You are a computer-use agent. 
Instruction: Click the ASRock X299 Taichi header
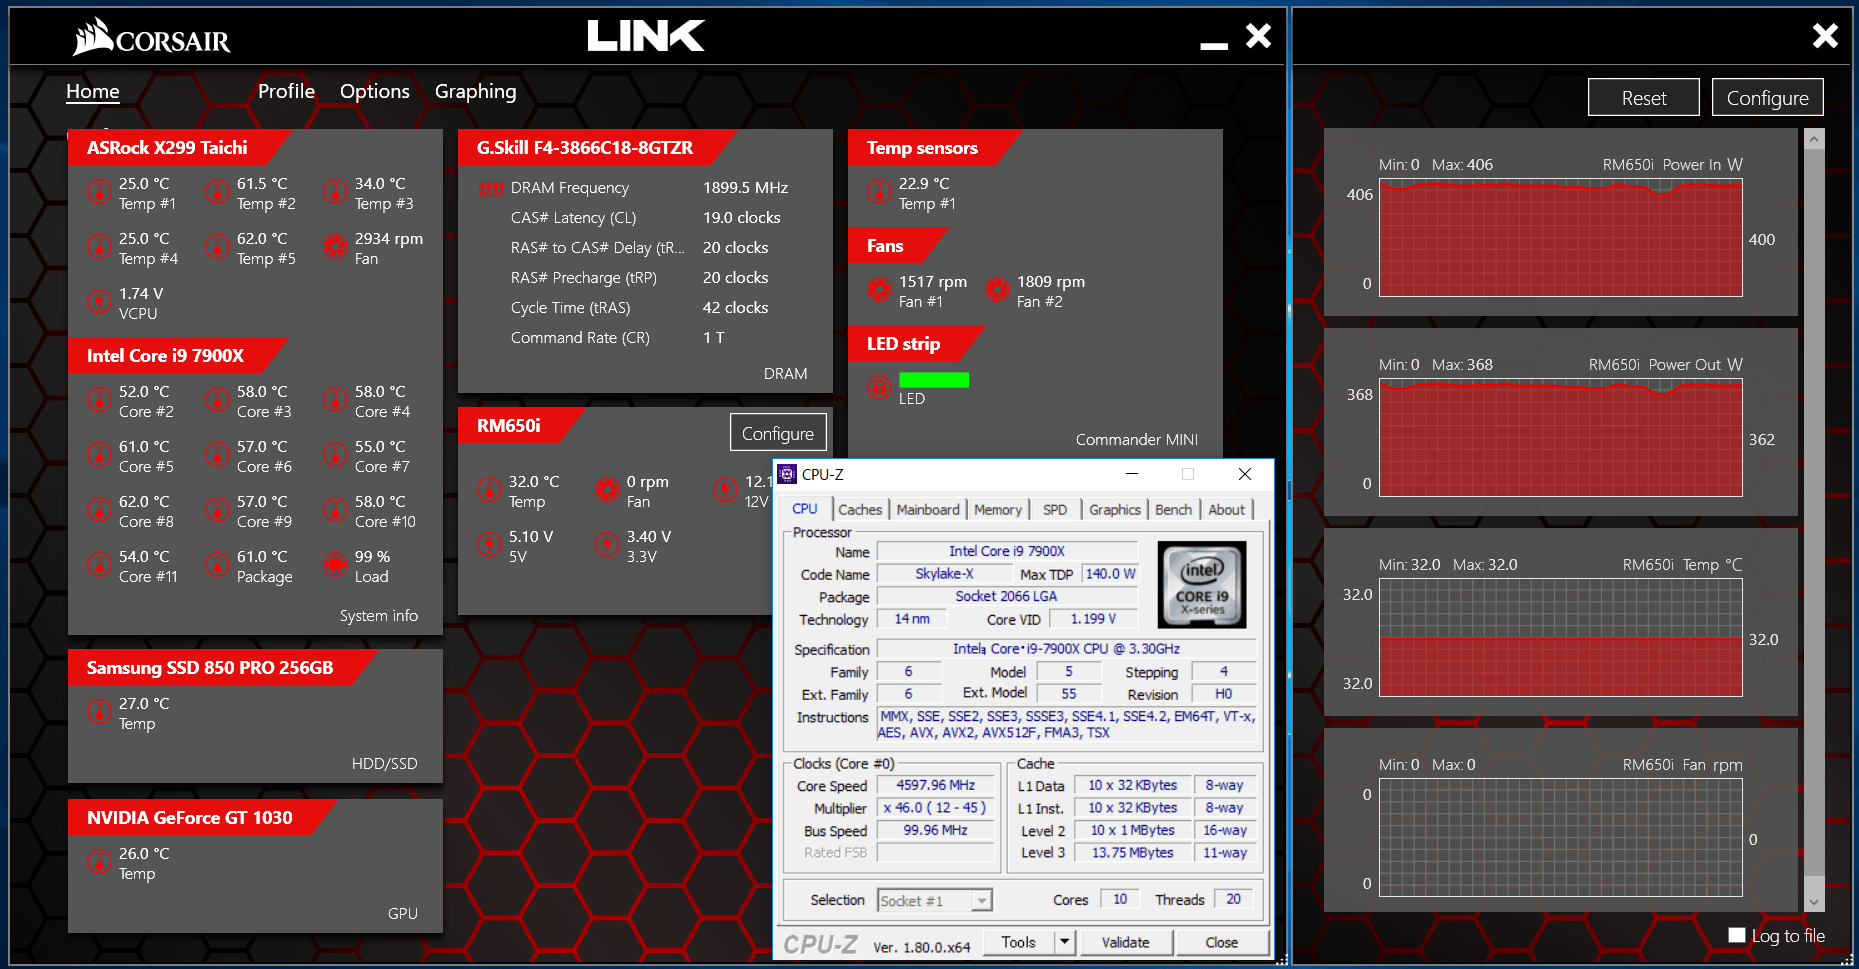167,148
